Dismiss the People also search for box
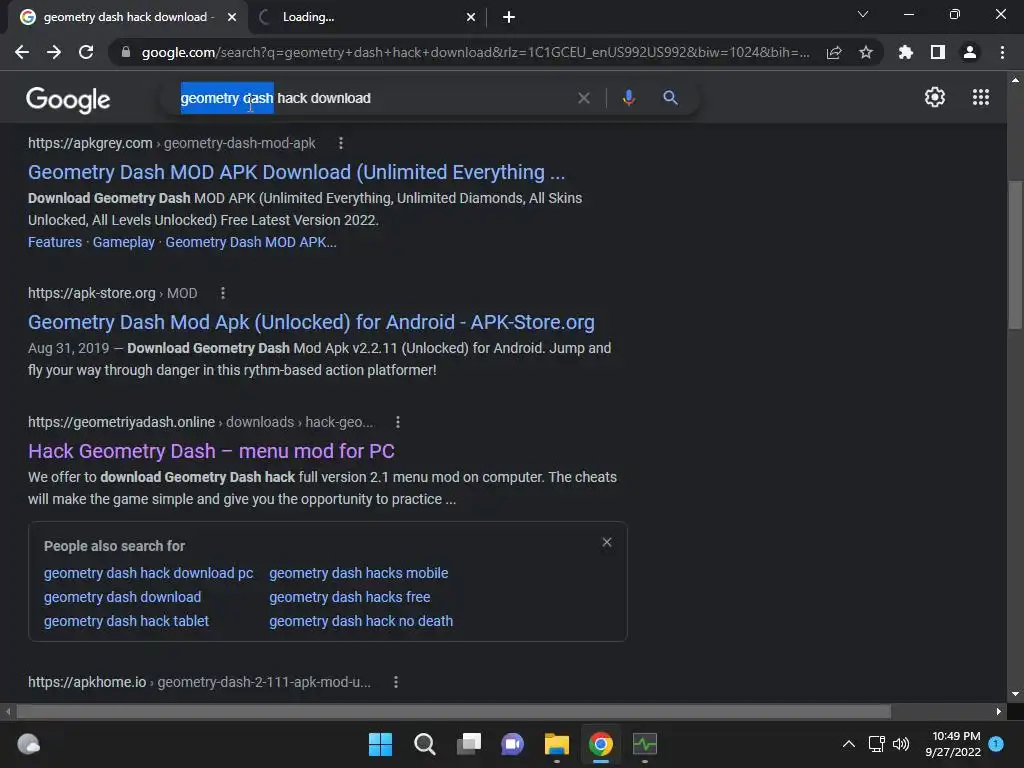Viewport: 1024px width, 768px height. 607,543
